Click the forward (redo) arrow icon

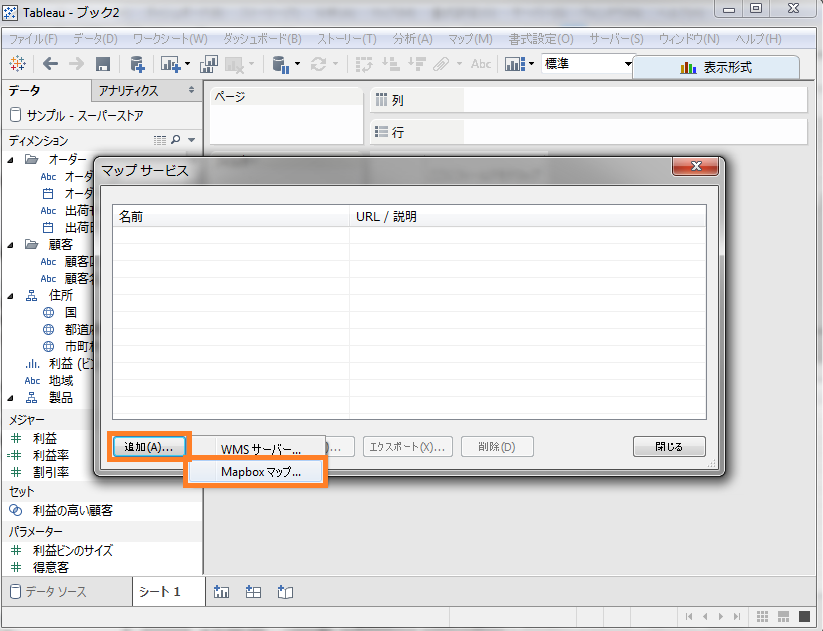coord(77,64)
